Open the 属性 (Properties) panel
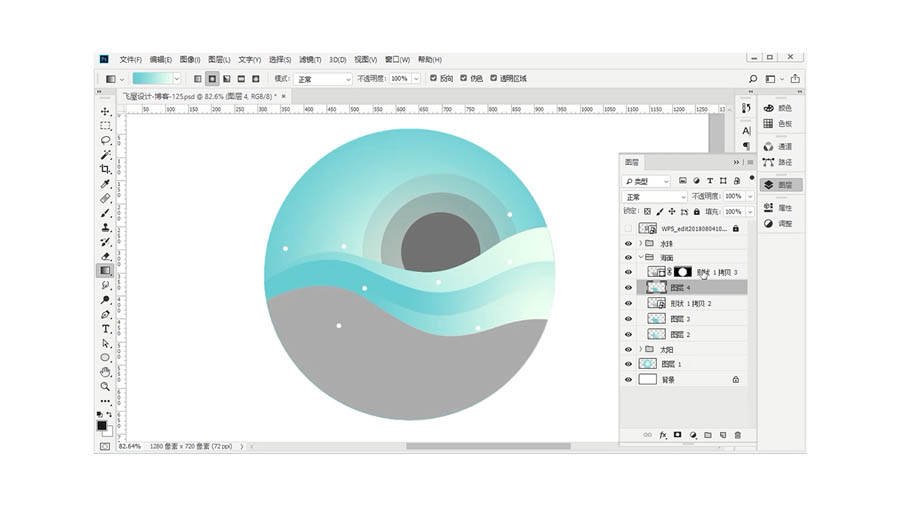 779,208
